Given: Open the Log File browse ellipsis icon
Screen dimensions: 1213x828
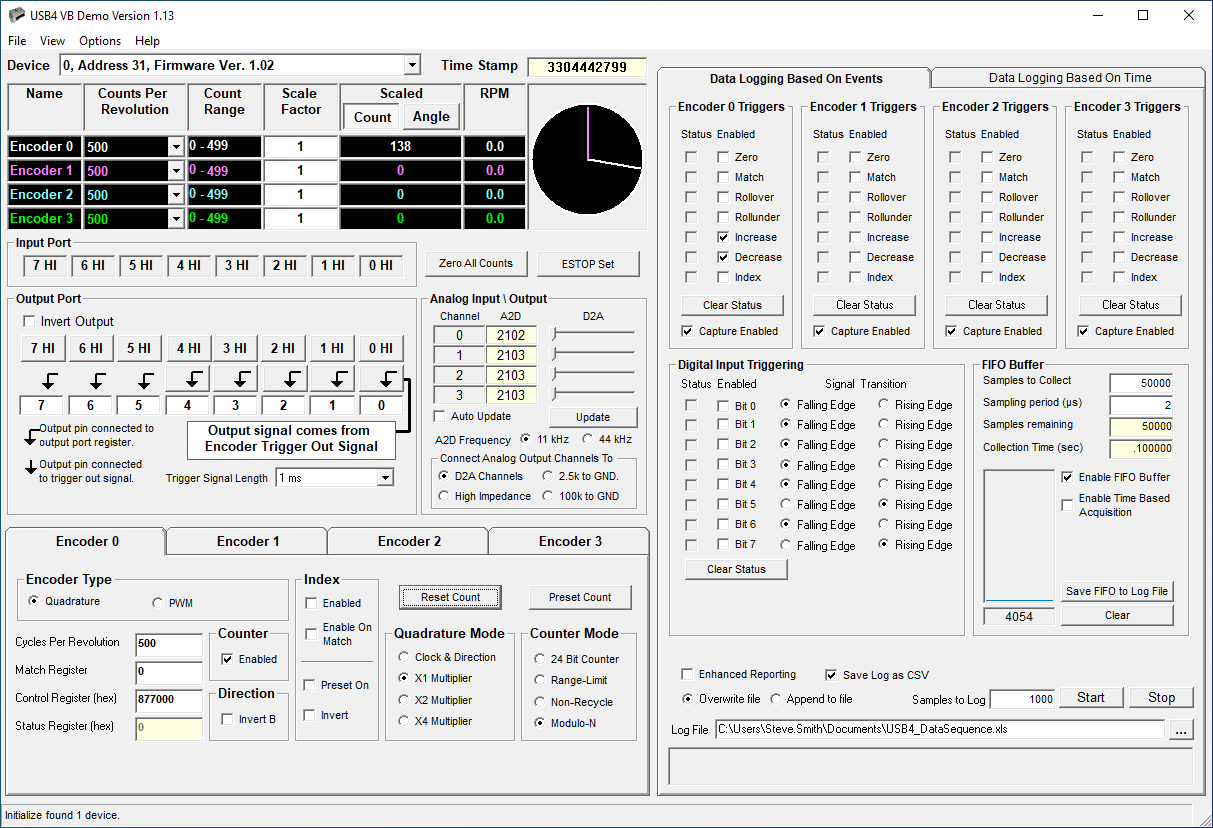Looking at the screenshot, I should point(1181,729).
